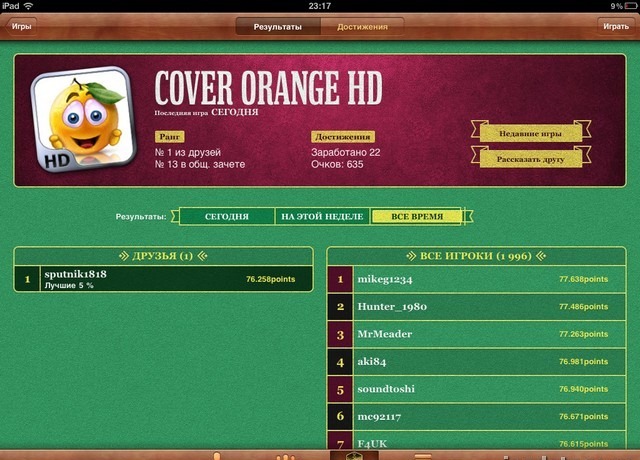Screen dimensions: 640x460
Task: Switch to the Результаты tab
Action: pyautogui.click(x=278, y=27)
